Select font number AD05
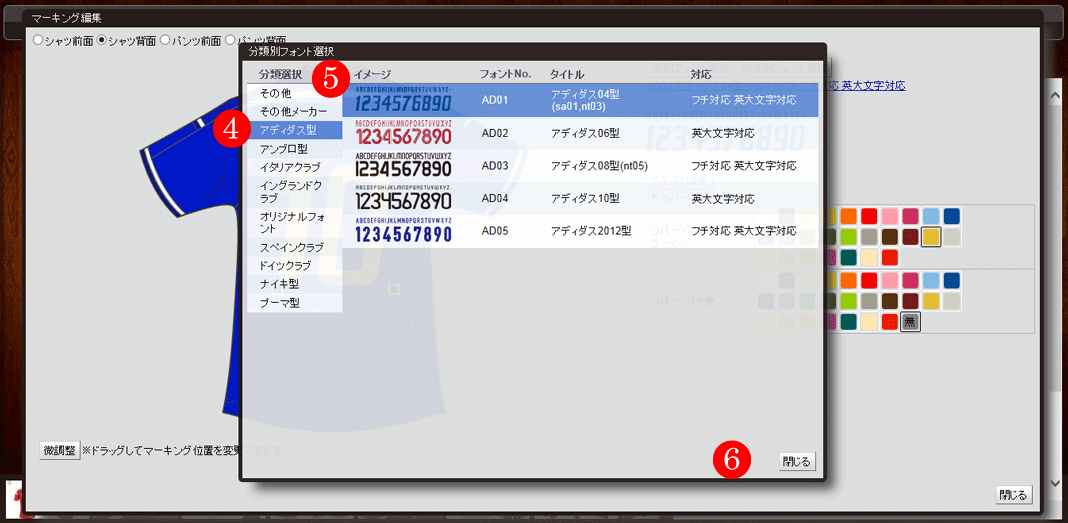 [x=494, y=231]
